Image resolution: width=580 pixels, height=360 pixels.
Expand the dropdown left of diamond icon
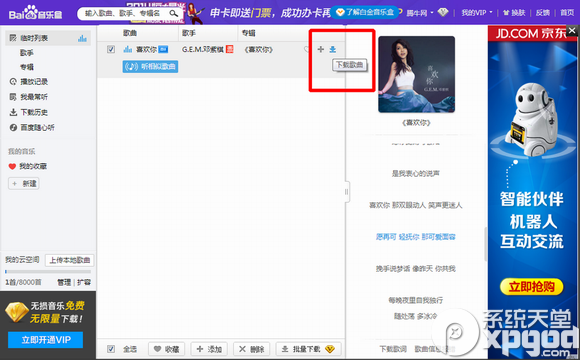(x=432, y=13)
